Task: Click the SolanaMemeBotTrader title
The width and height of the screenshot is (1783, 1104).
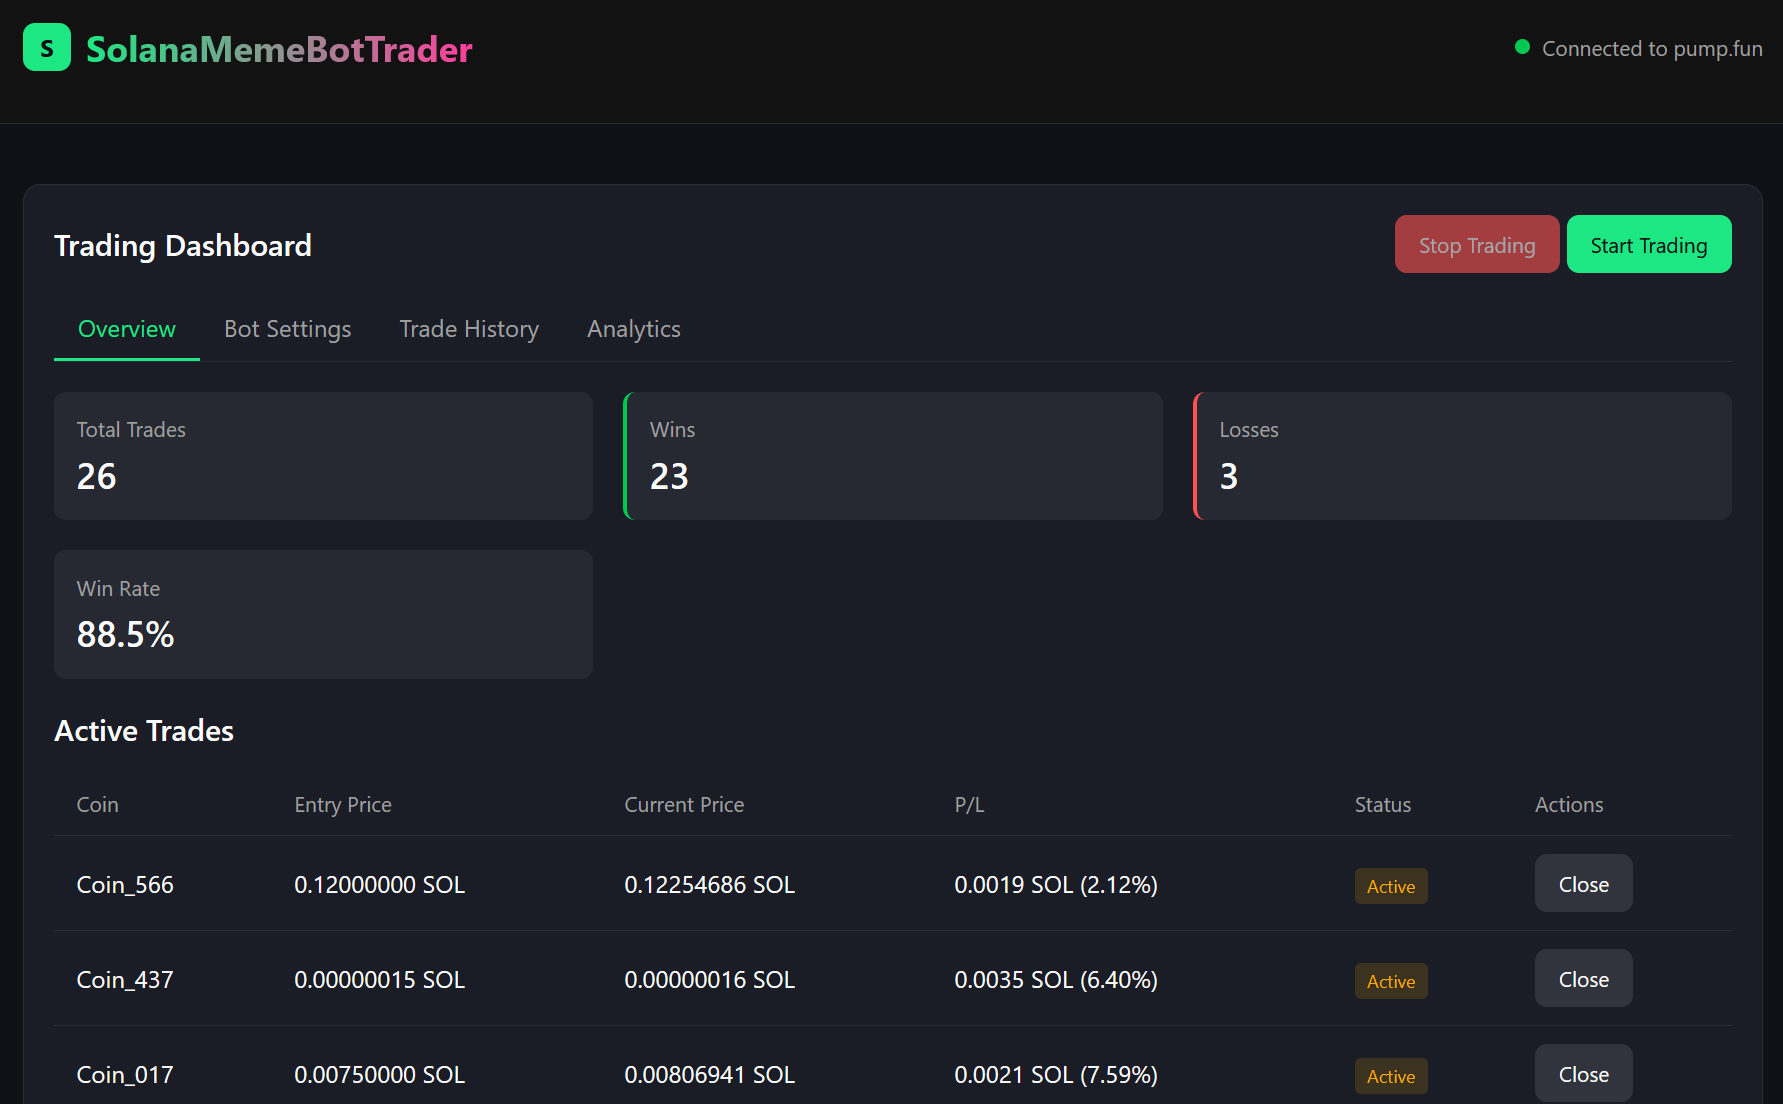Action: click(279, 49)
